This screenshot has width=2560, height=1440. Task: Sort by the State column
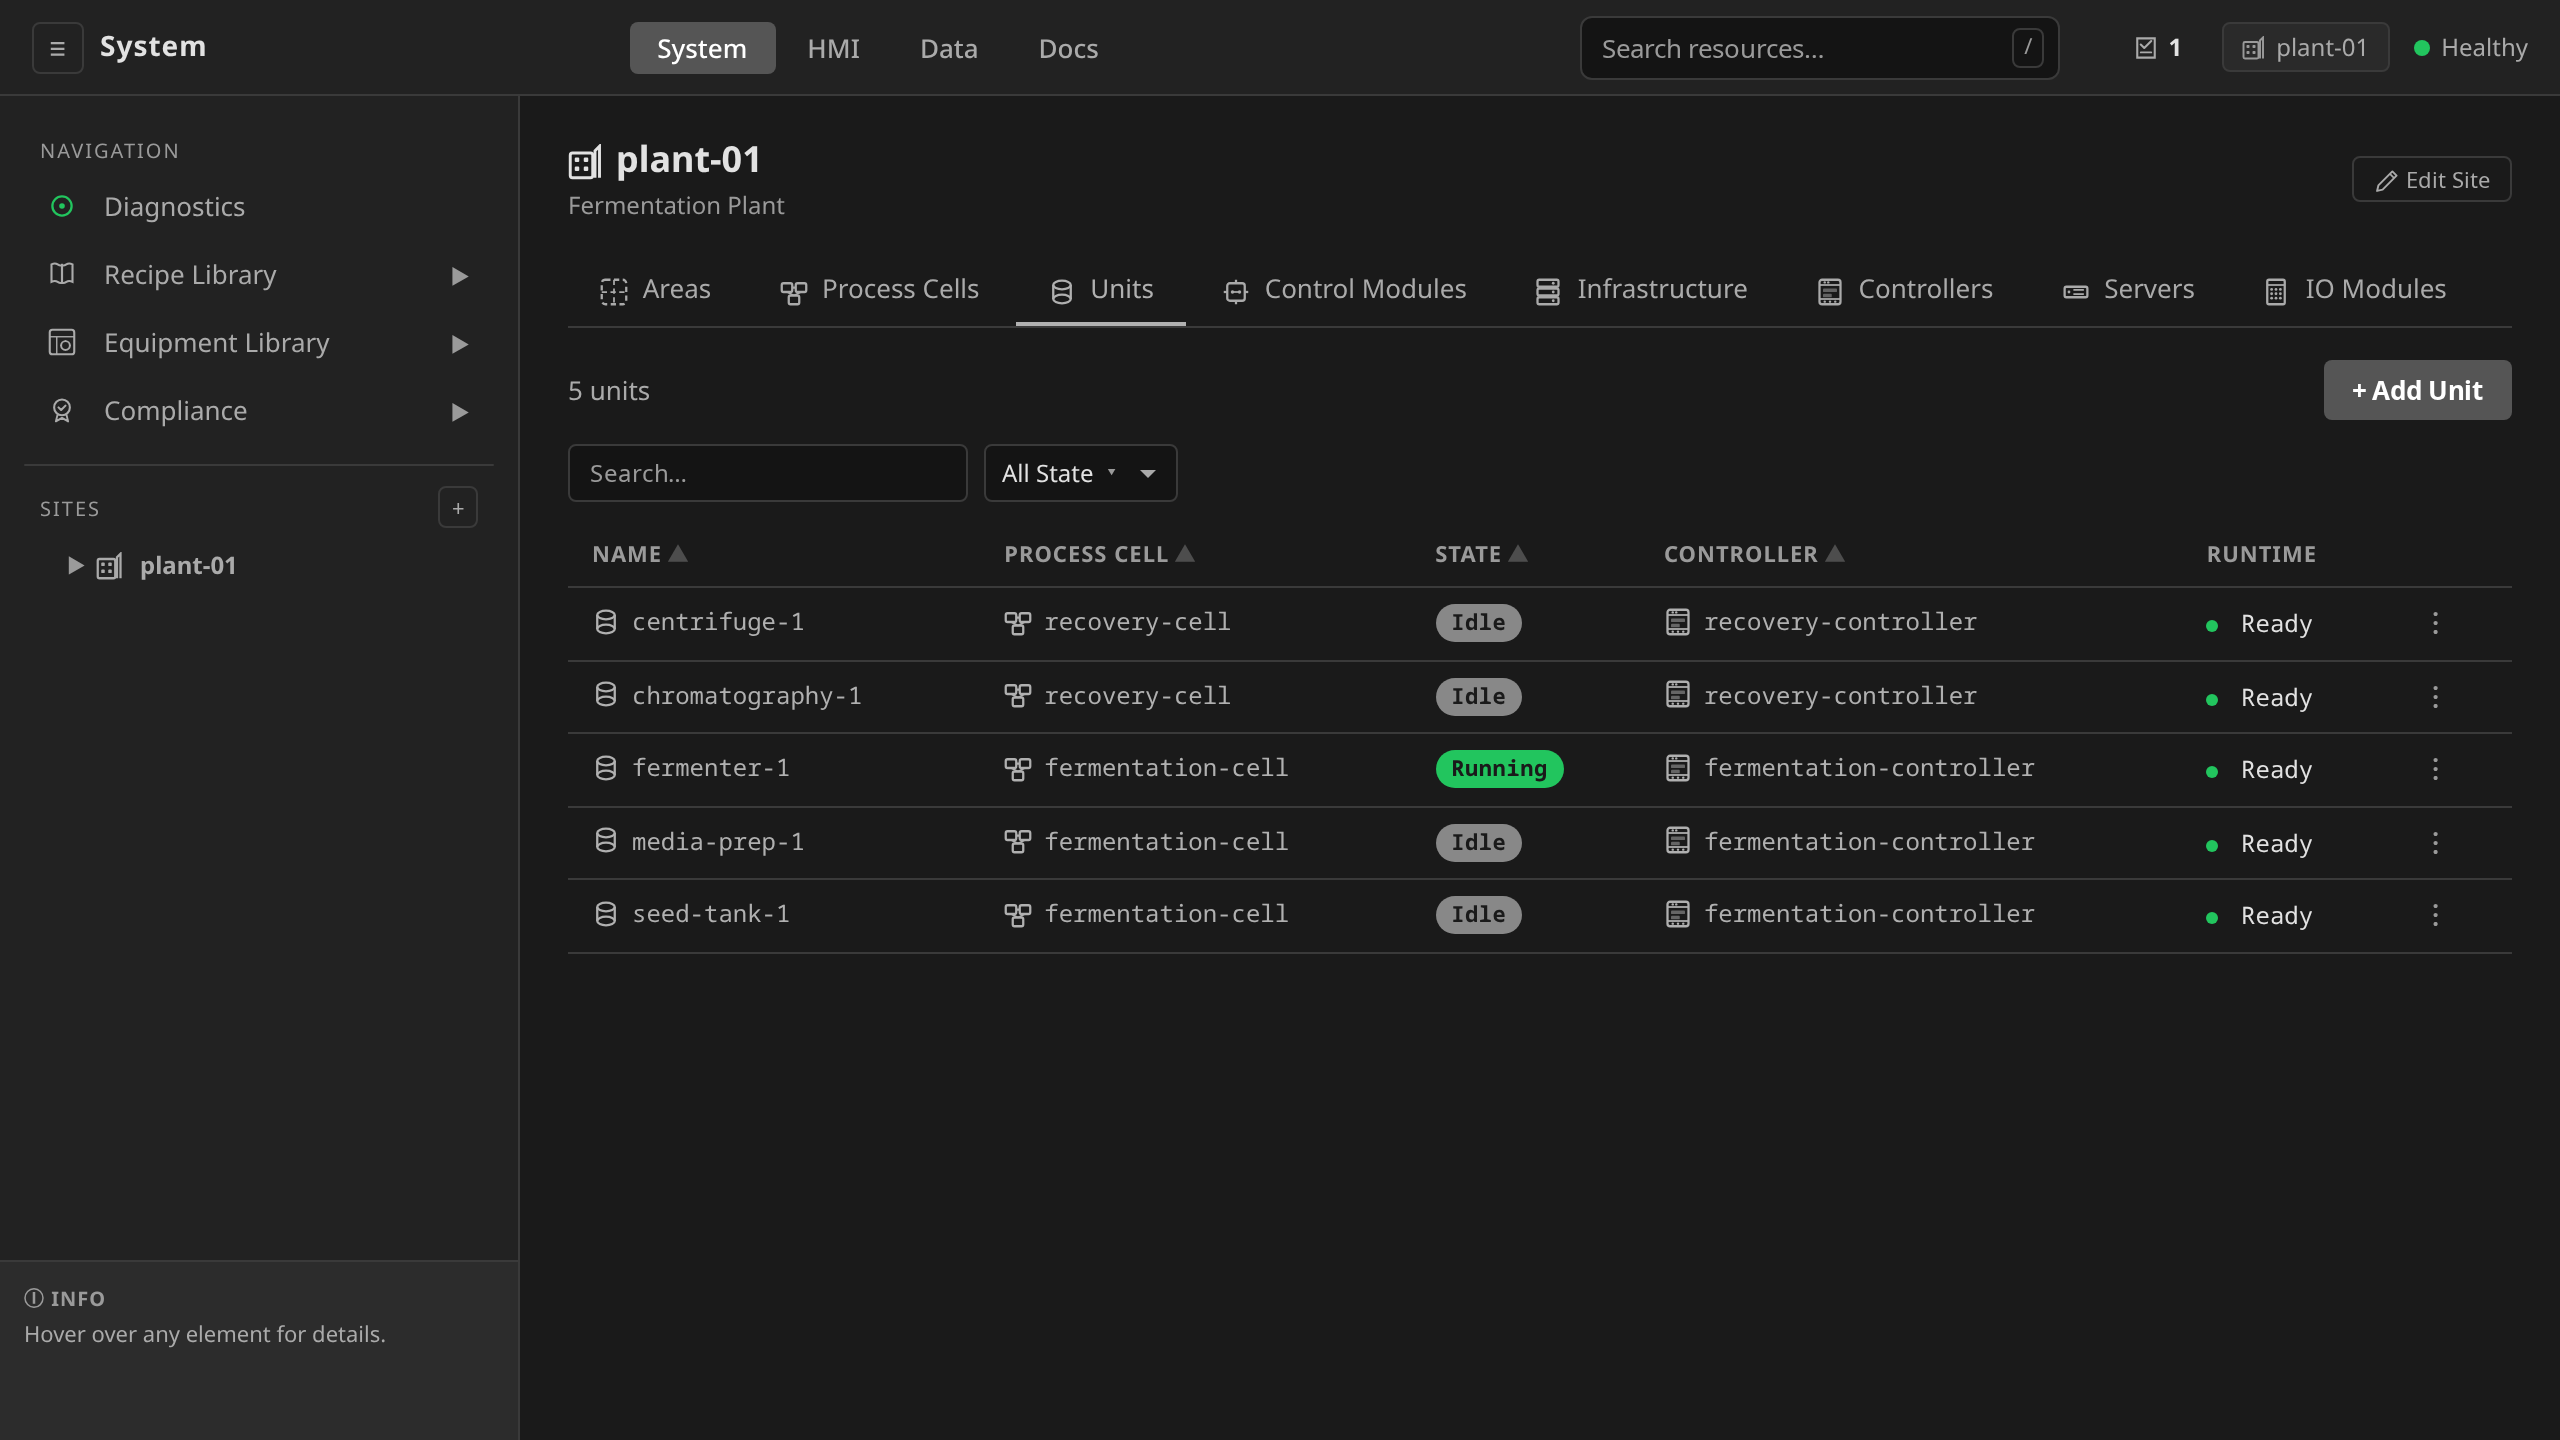1481,554
